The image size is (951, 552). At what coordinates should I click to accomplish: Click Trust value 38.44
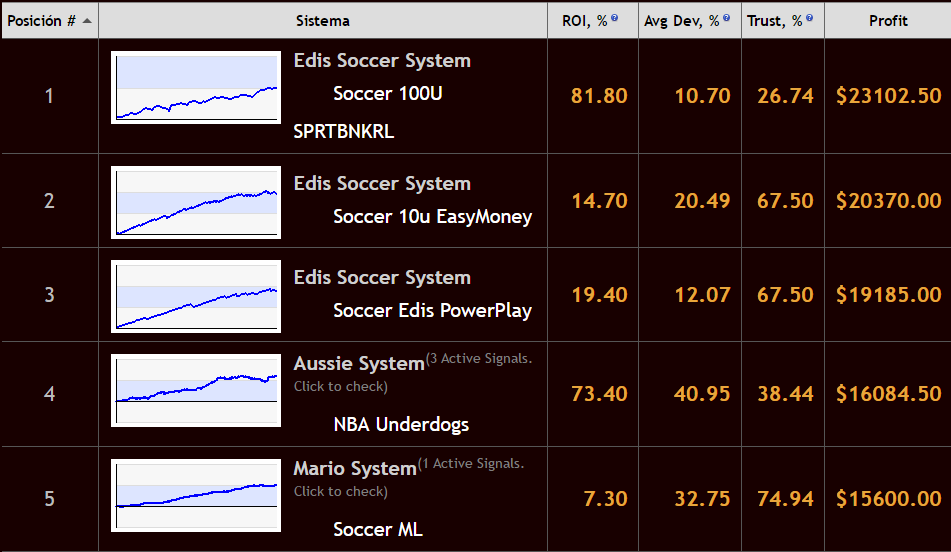point(785,394)
